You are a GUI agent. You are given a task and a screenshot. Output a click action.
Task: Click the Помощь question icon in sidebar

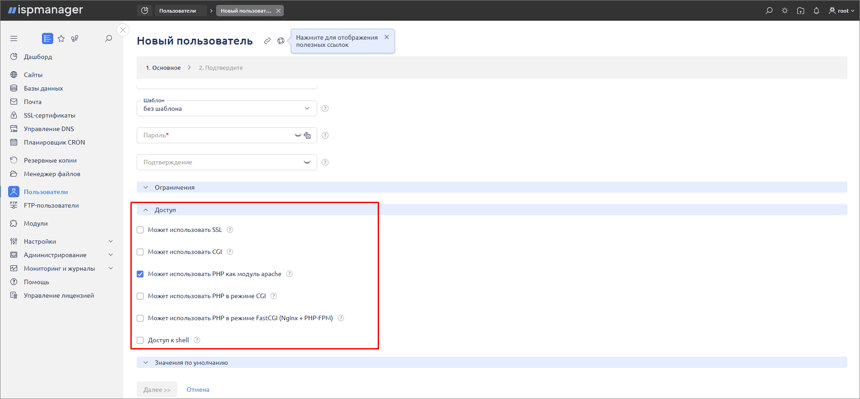coord(14,282)
